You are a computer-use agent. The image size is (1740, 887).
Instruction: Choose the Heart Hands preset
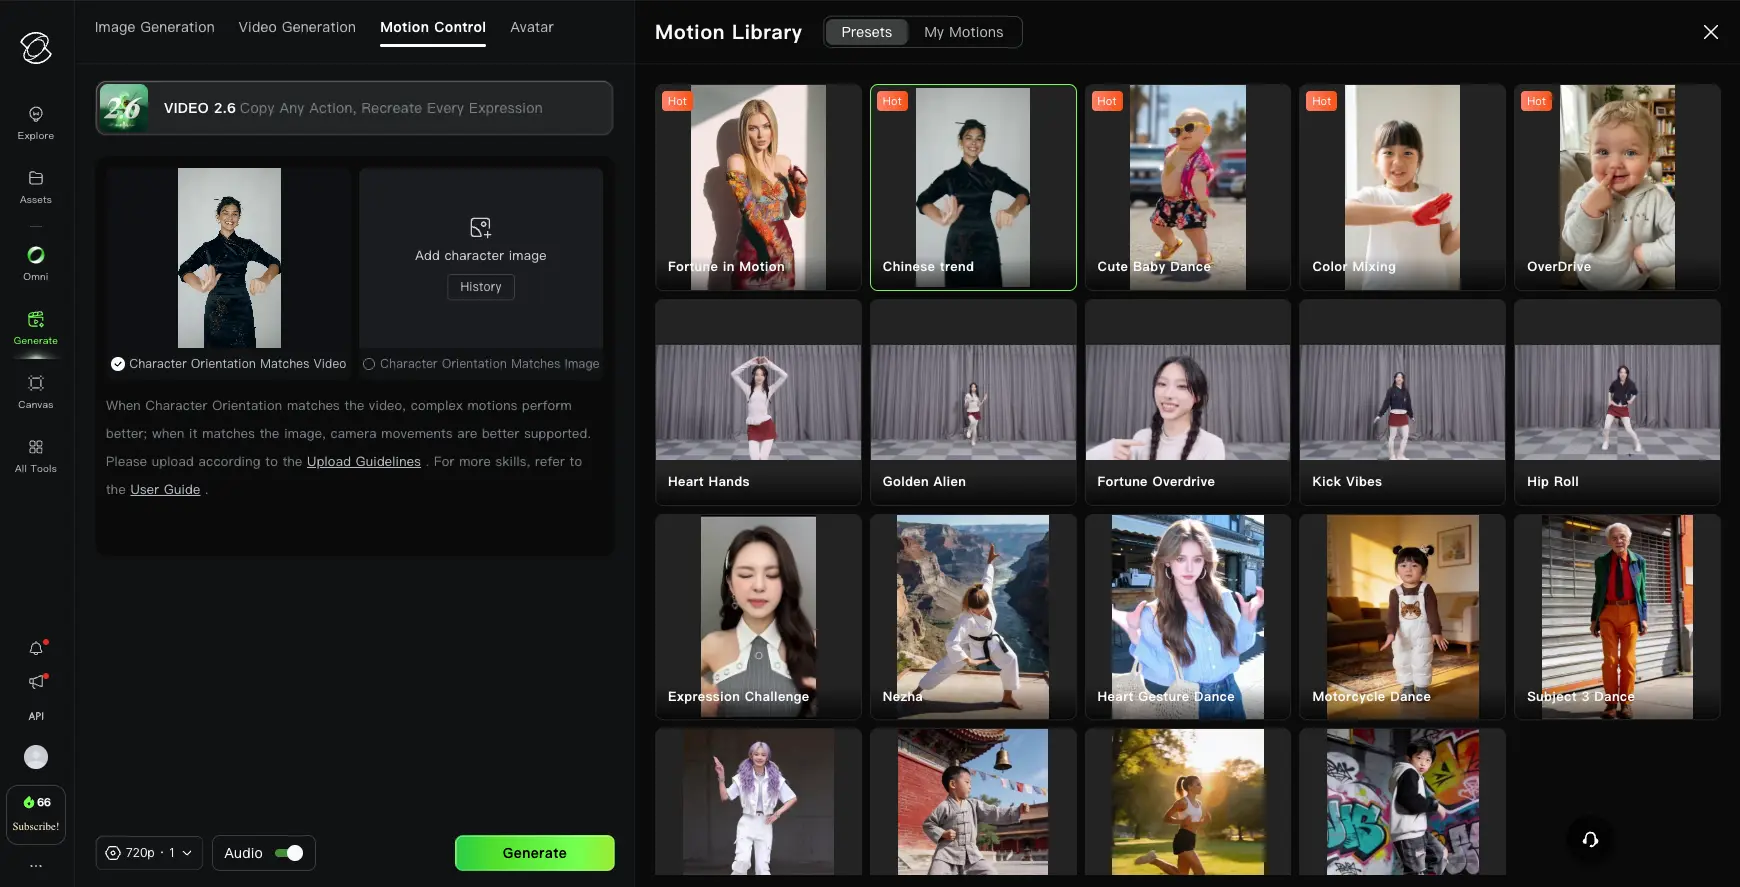758,402
